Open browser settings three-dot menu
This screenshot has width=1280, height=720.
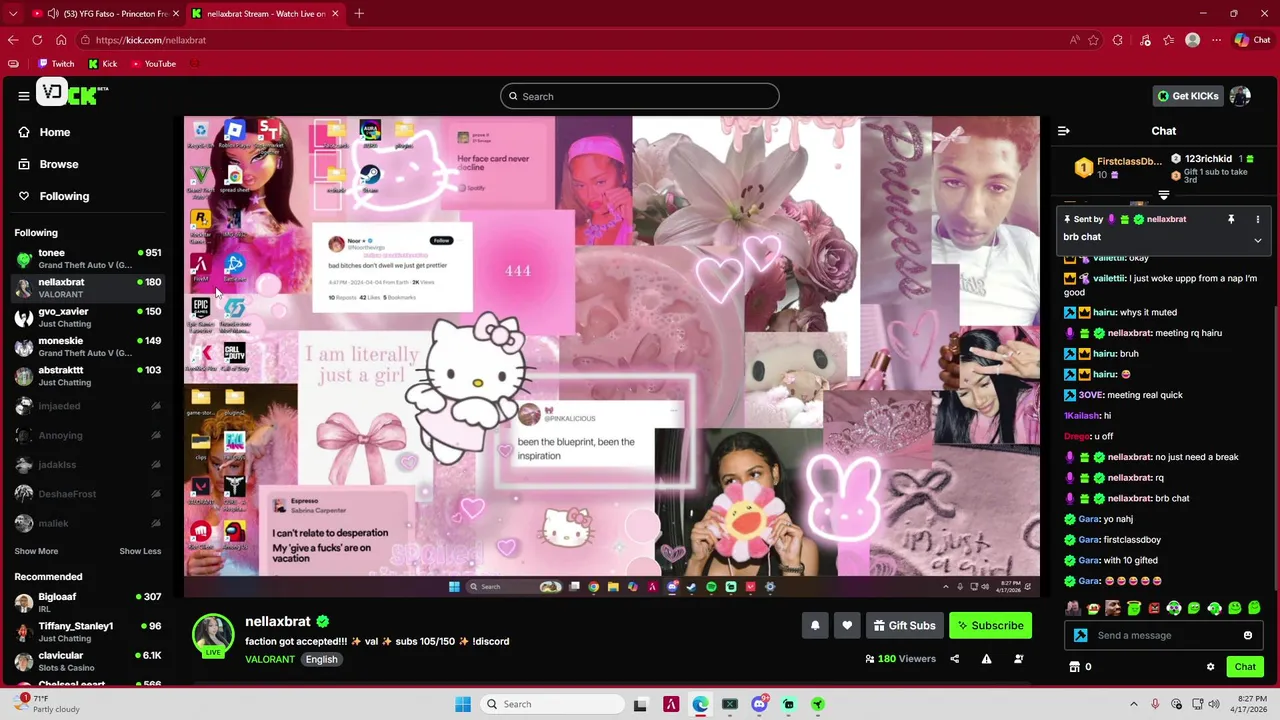[x=1216, y=40]
